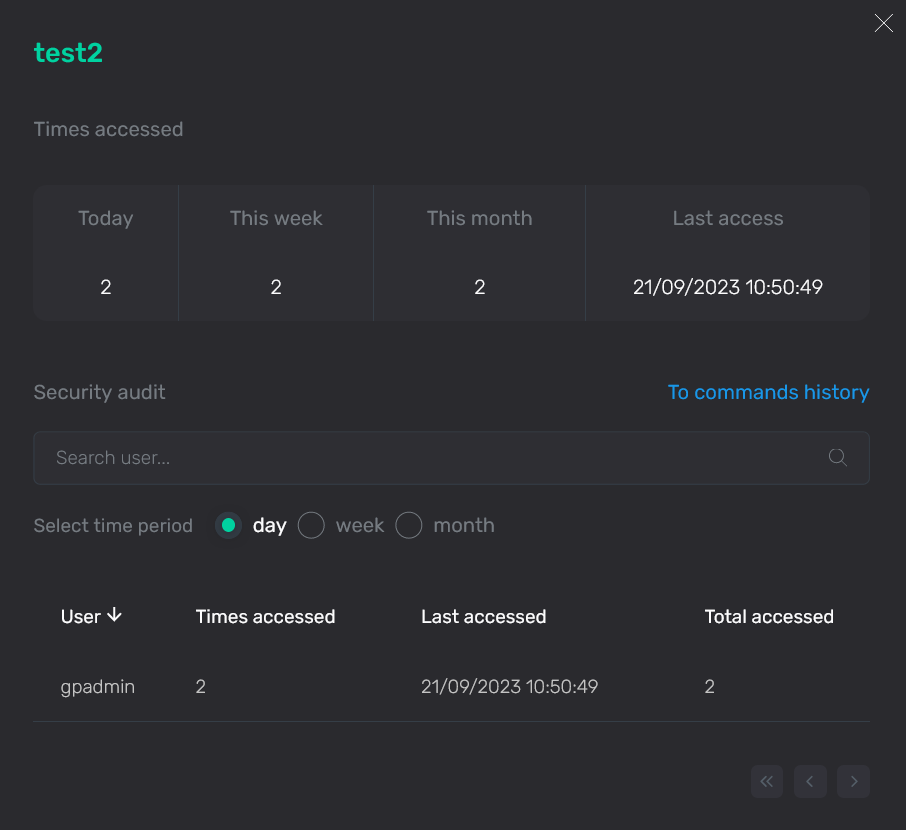Sort table by Times accessed column

265,616
